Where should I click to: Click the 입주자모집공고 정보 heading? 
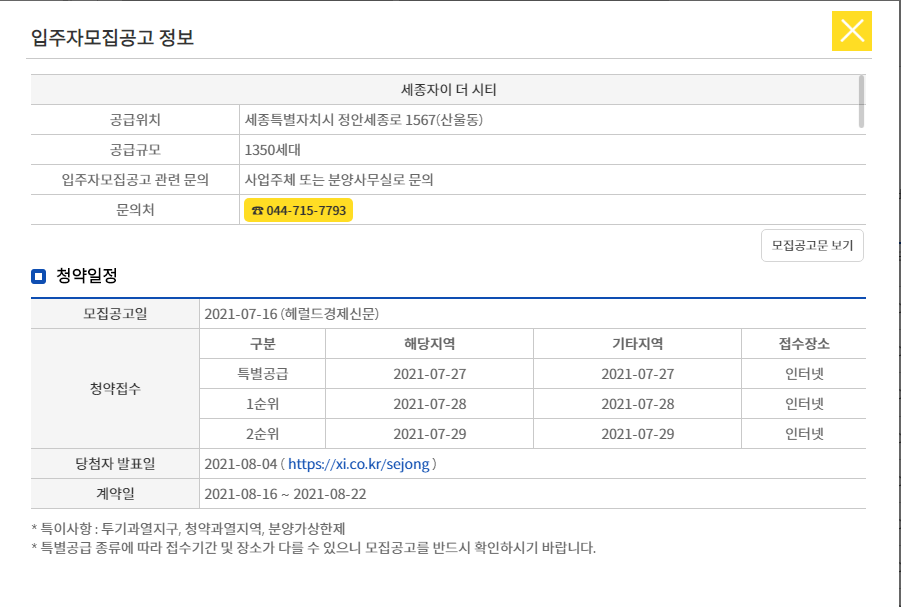point(113,37)
